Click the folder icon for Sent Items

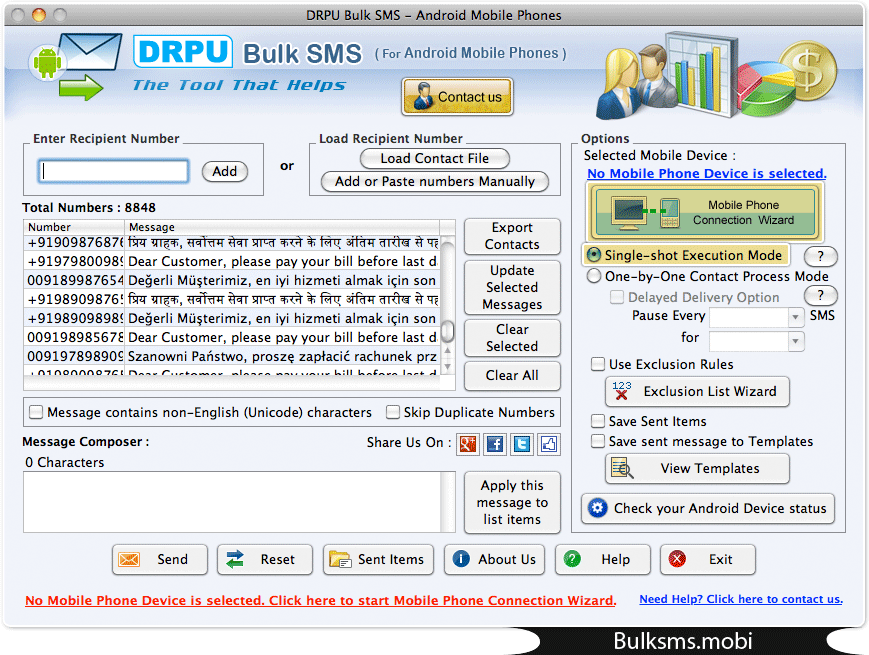pos(340,559)
